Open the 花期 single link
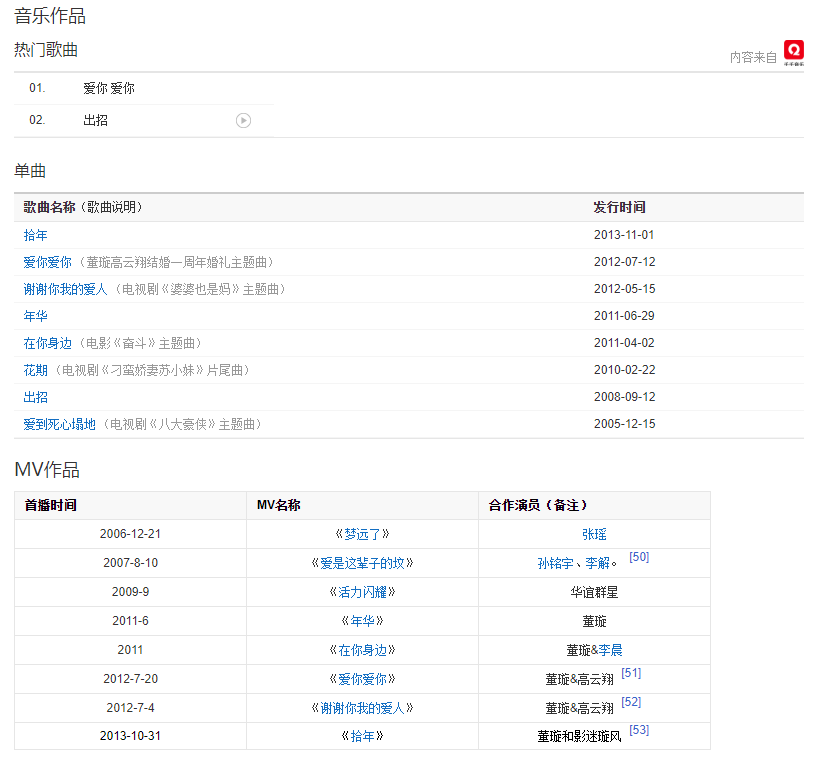Screen dimensions: 818x766 [x=36, y=370]
